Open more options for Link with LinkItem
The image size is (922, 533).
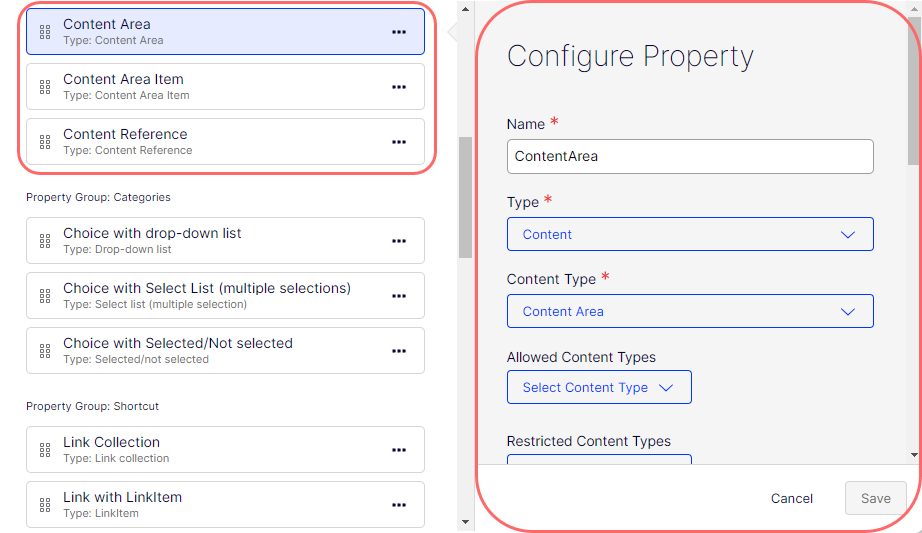point(399,505)
